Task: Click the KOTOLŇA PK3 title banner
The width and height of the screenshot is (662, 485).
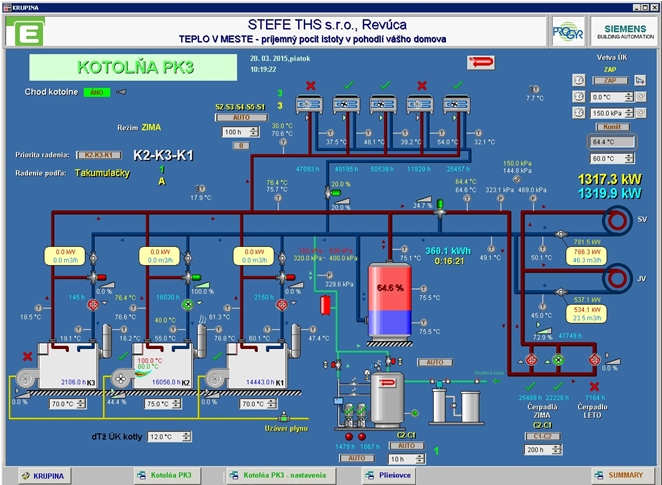Action: [x=133, y=68]
